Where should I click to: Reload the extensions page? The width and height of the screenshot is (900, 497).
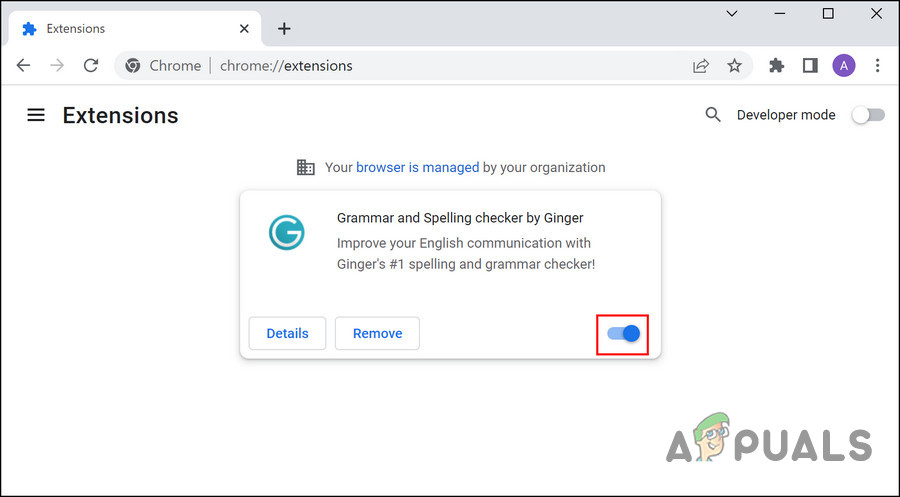[91, 65]
